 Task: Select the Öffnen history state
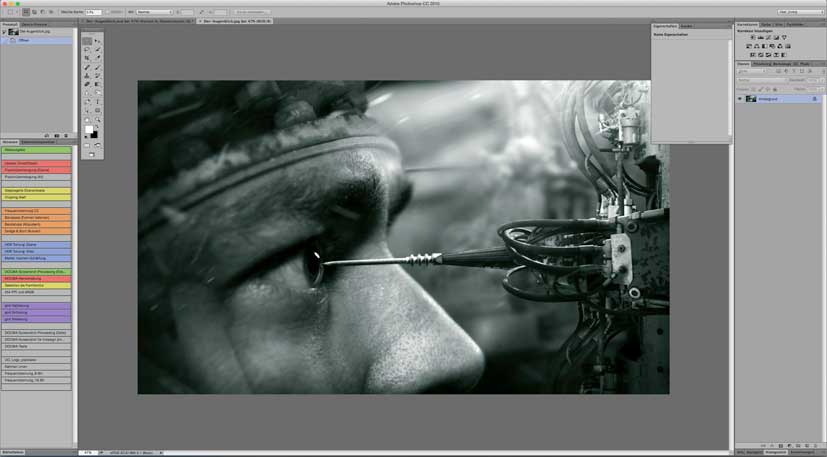[36, 40]
